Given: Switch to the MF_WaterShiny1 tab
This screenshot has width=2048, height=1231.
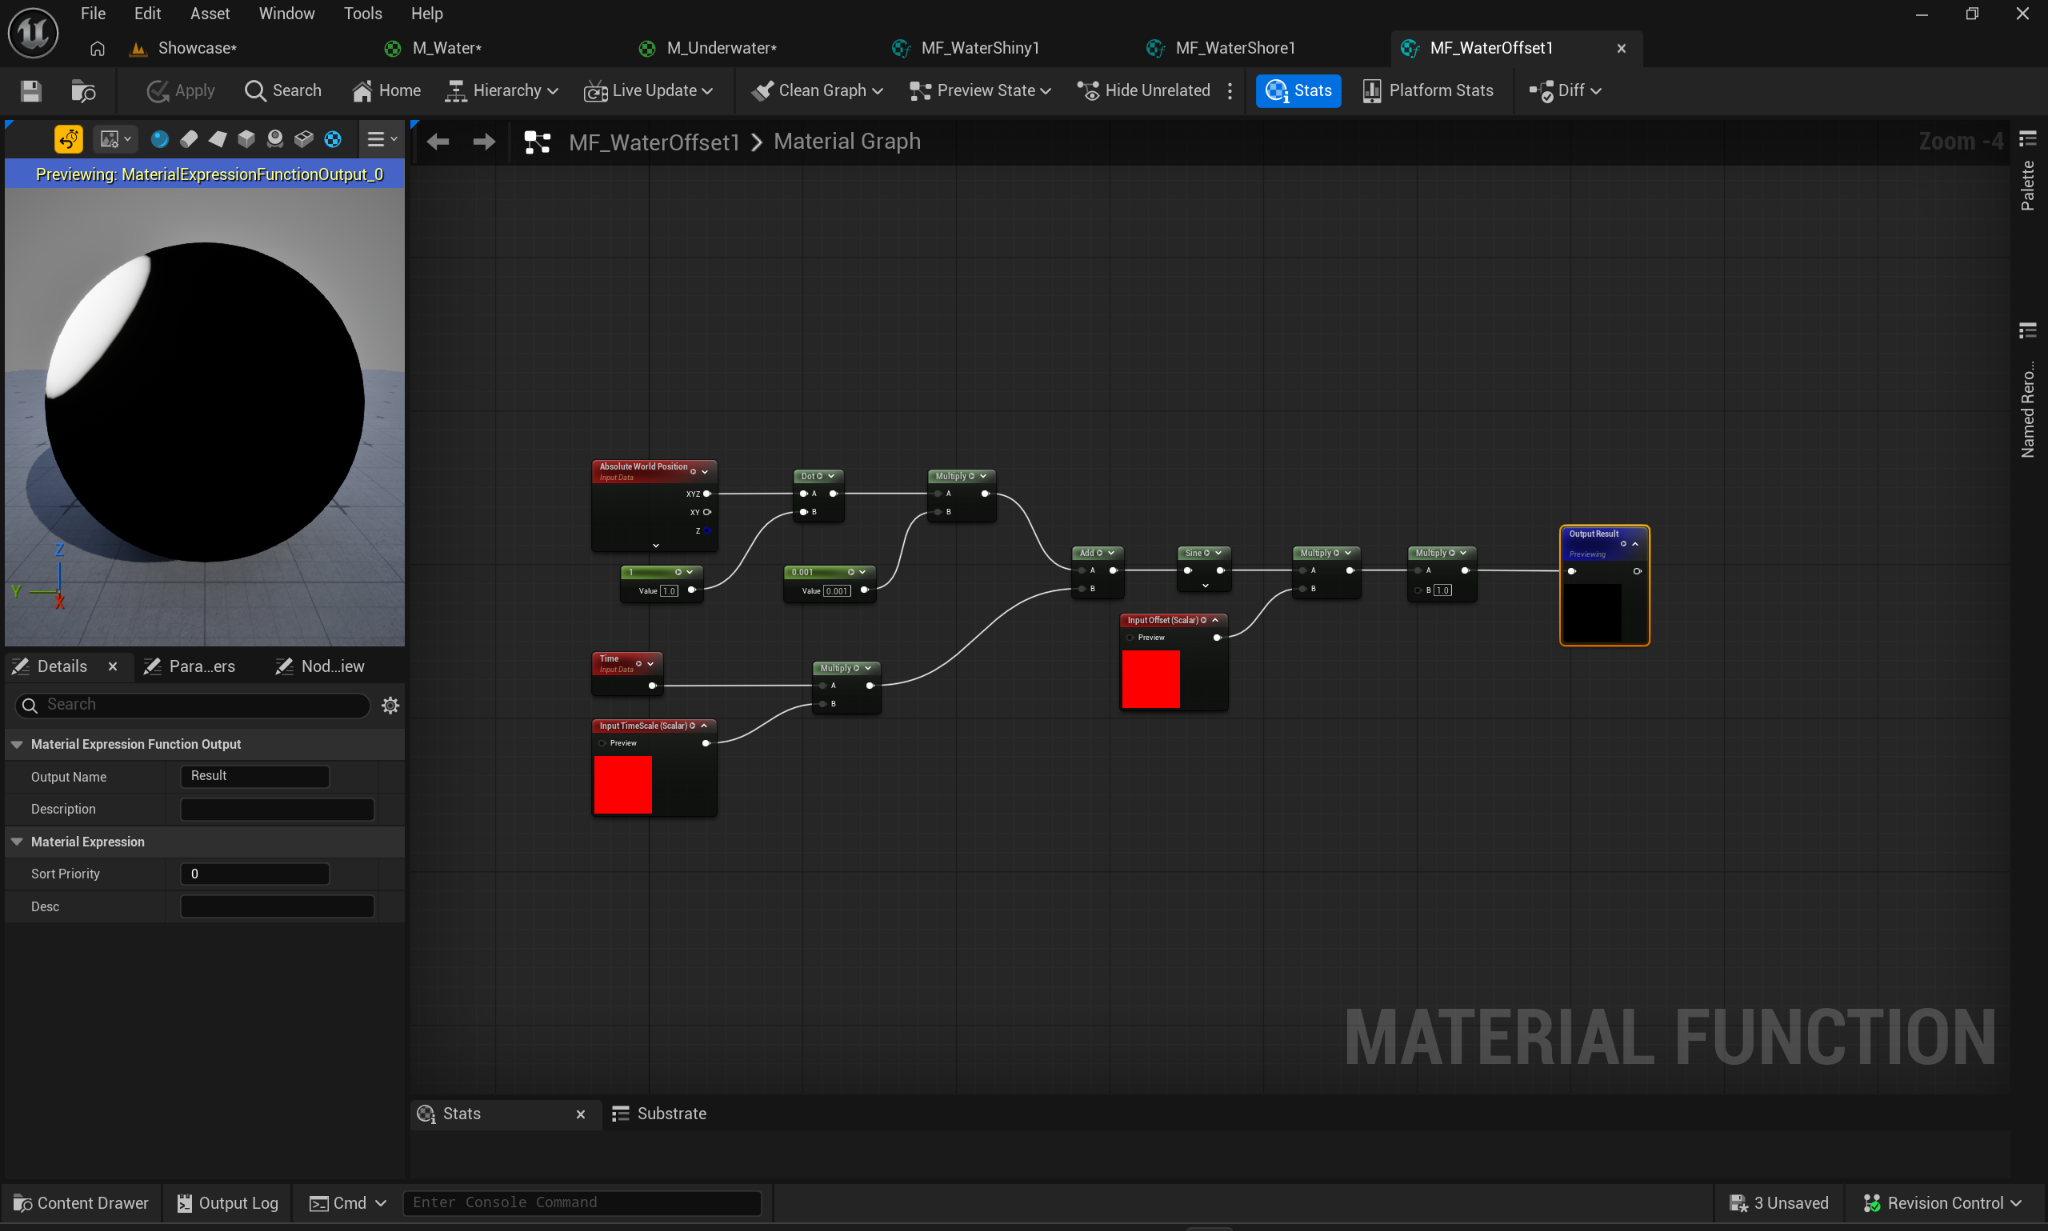Looking at the screenshot, I should [x=980, y=48].
